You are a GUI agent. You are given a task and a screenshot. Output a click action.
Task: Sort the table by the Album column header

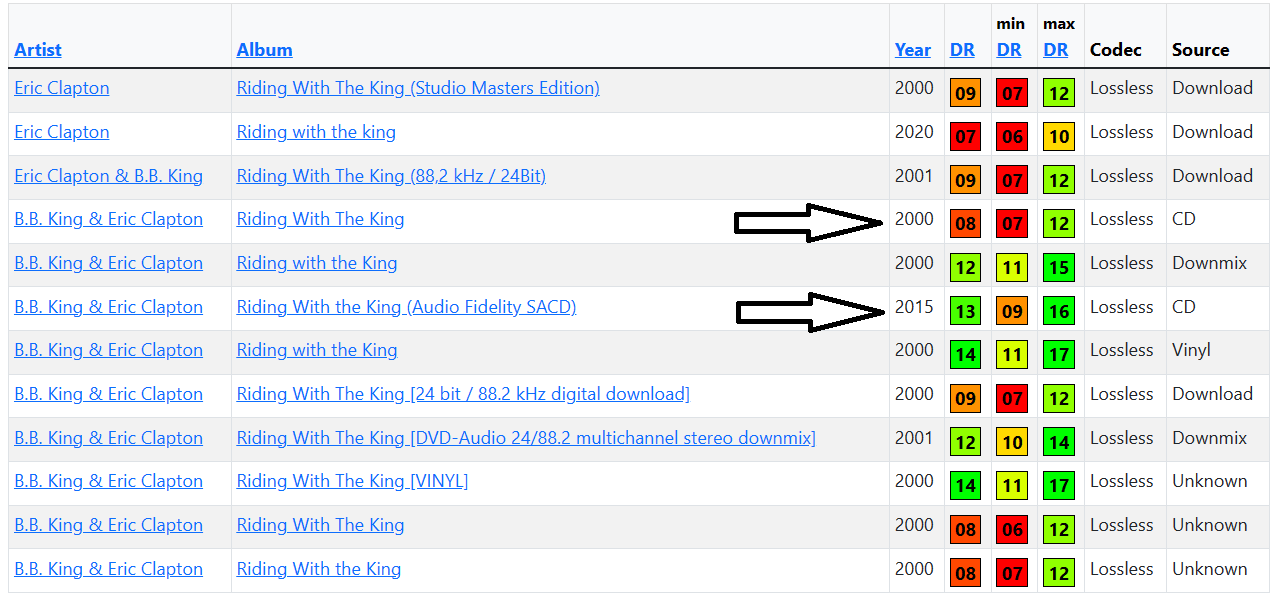265,50
